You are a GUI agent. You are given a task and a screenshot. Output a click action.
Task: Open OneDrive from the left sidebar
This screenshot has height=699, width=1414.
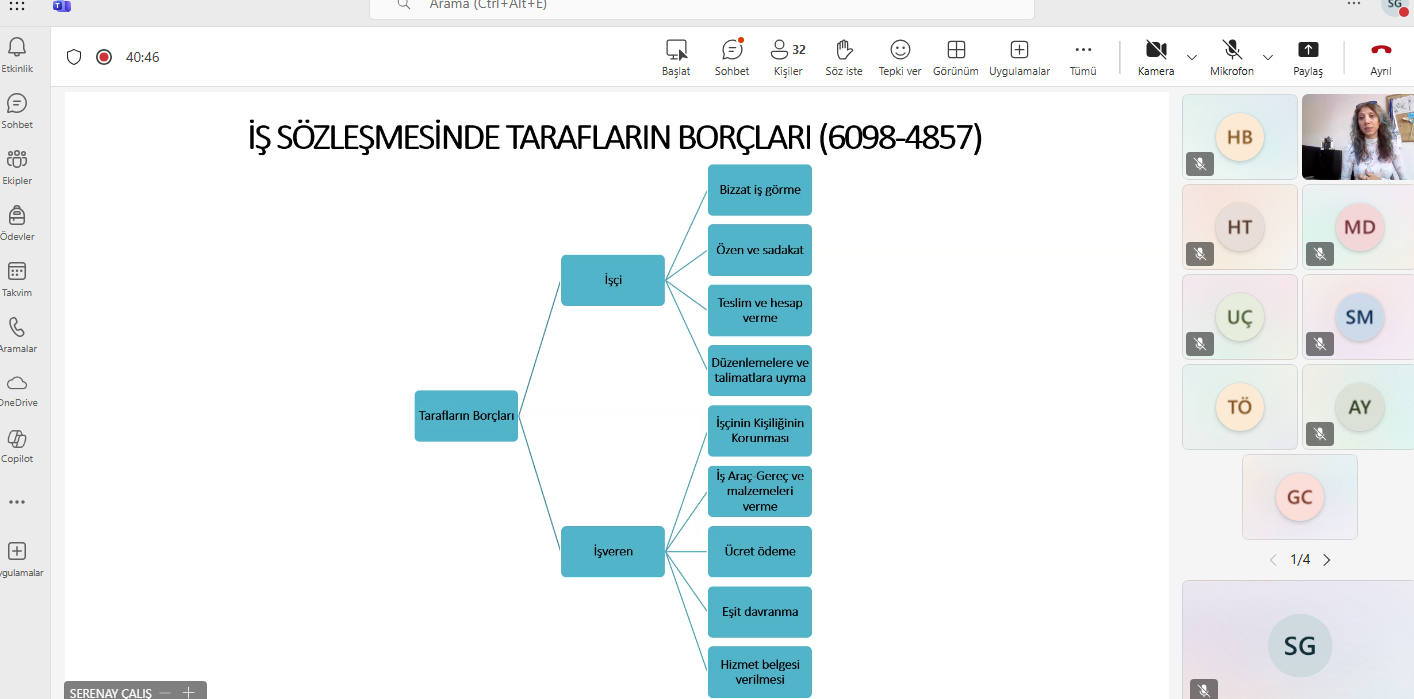(17, 390)
